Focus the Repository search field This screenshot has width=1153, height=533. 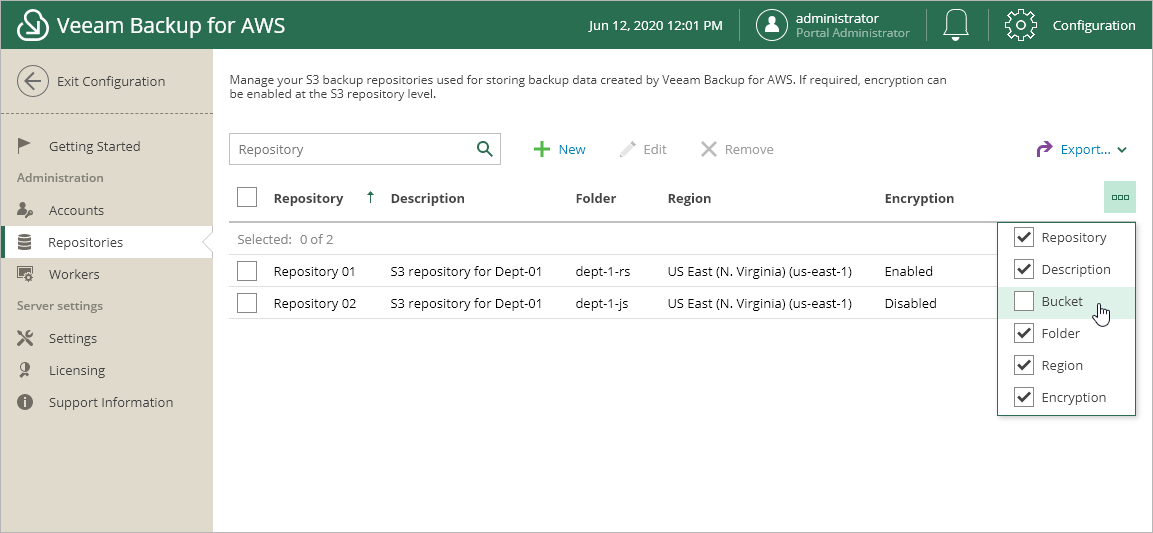click(x=365, y=149)
